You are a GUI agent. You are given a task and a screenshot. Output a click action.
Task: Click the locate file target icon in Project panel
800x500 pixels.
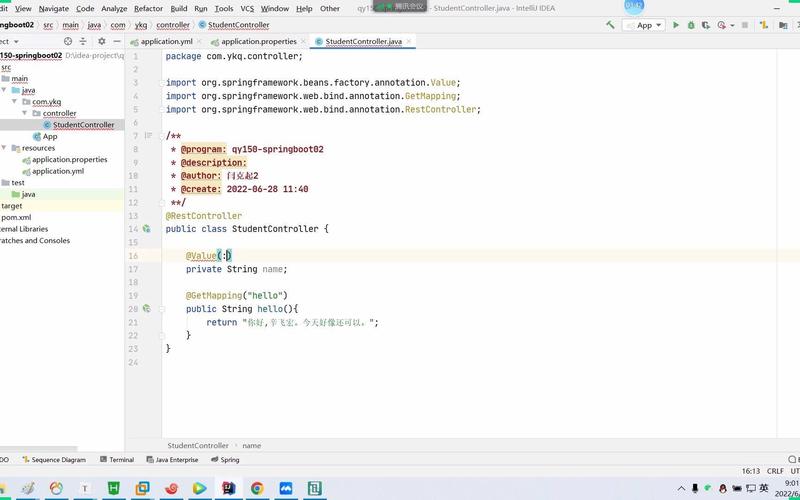(x=68, y=41)
